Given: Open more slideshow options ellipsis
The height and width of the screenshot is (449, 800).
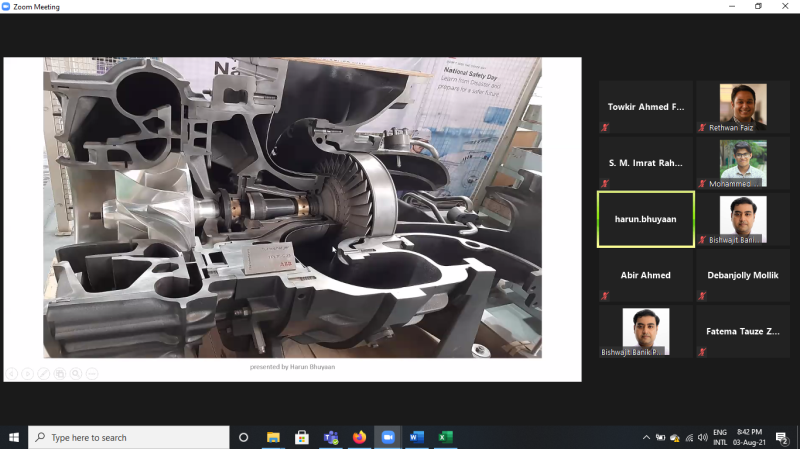Looking at the screenshot, I should pyautogui.click(x=92, y=373).
